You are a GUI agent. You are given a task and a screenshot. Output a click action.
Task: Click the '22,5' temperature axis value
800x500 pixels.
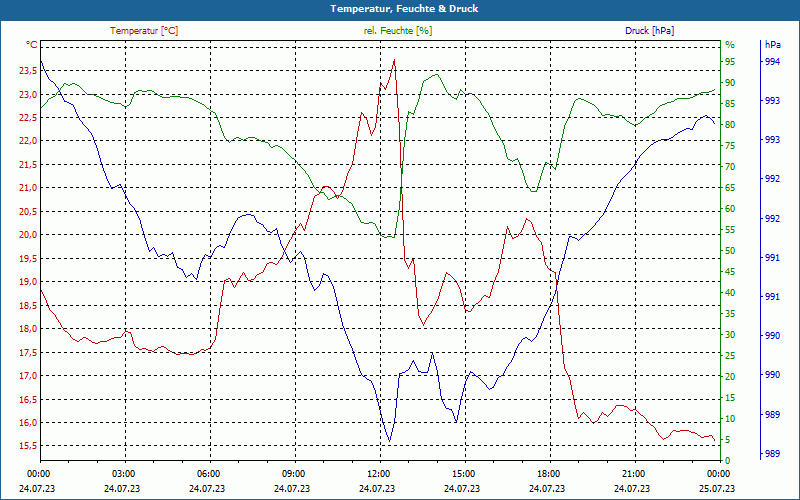click(28, 118)
